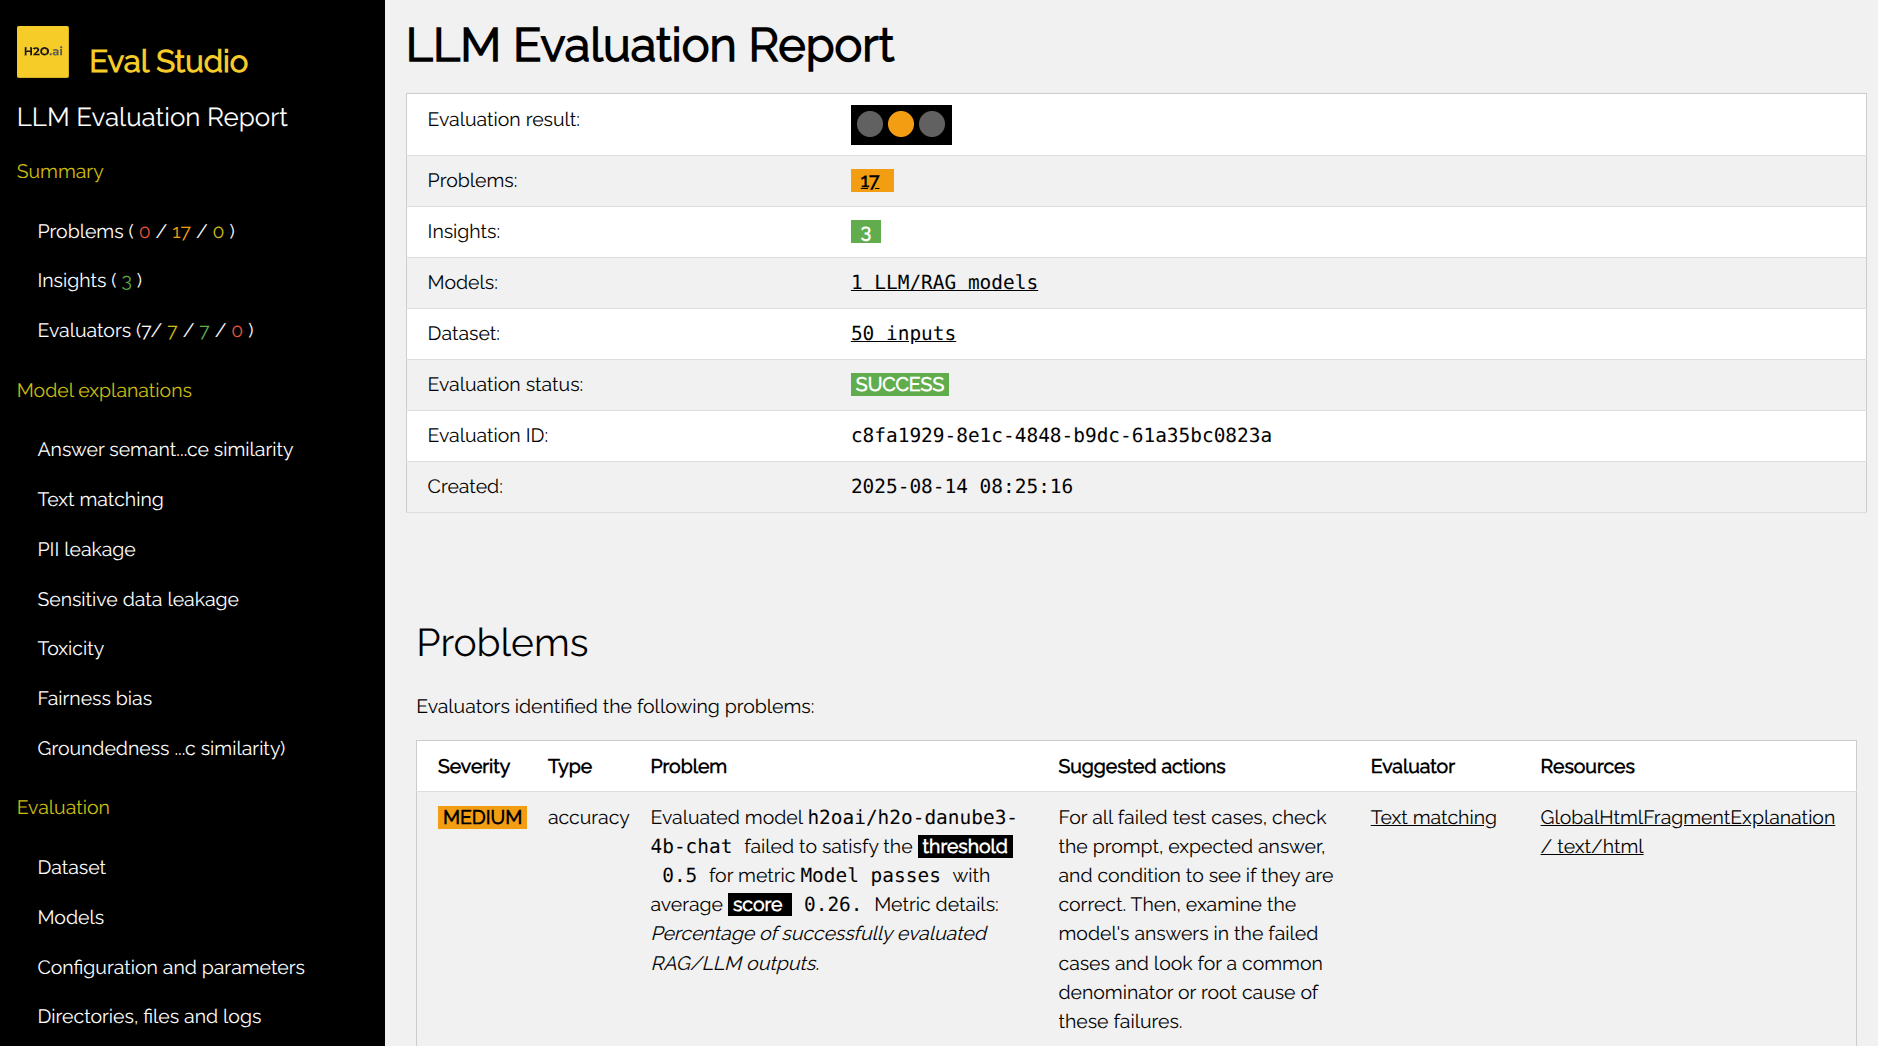The image size is (1878, 1046).
Task: Click the leftmost gray traffic-light dot
Action: click(x=869, y=124)
